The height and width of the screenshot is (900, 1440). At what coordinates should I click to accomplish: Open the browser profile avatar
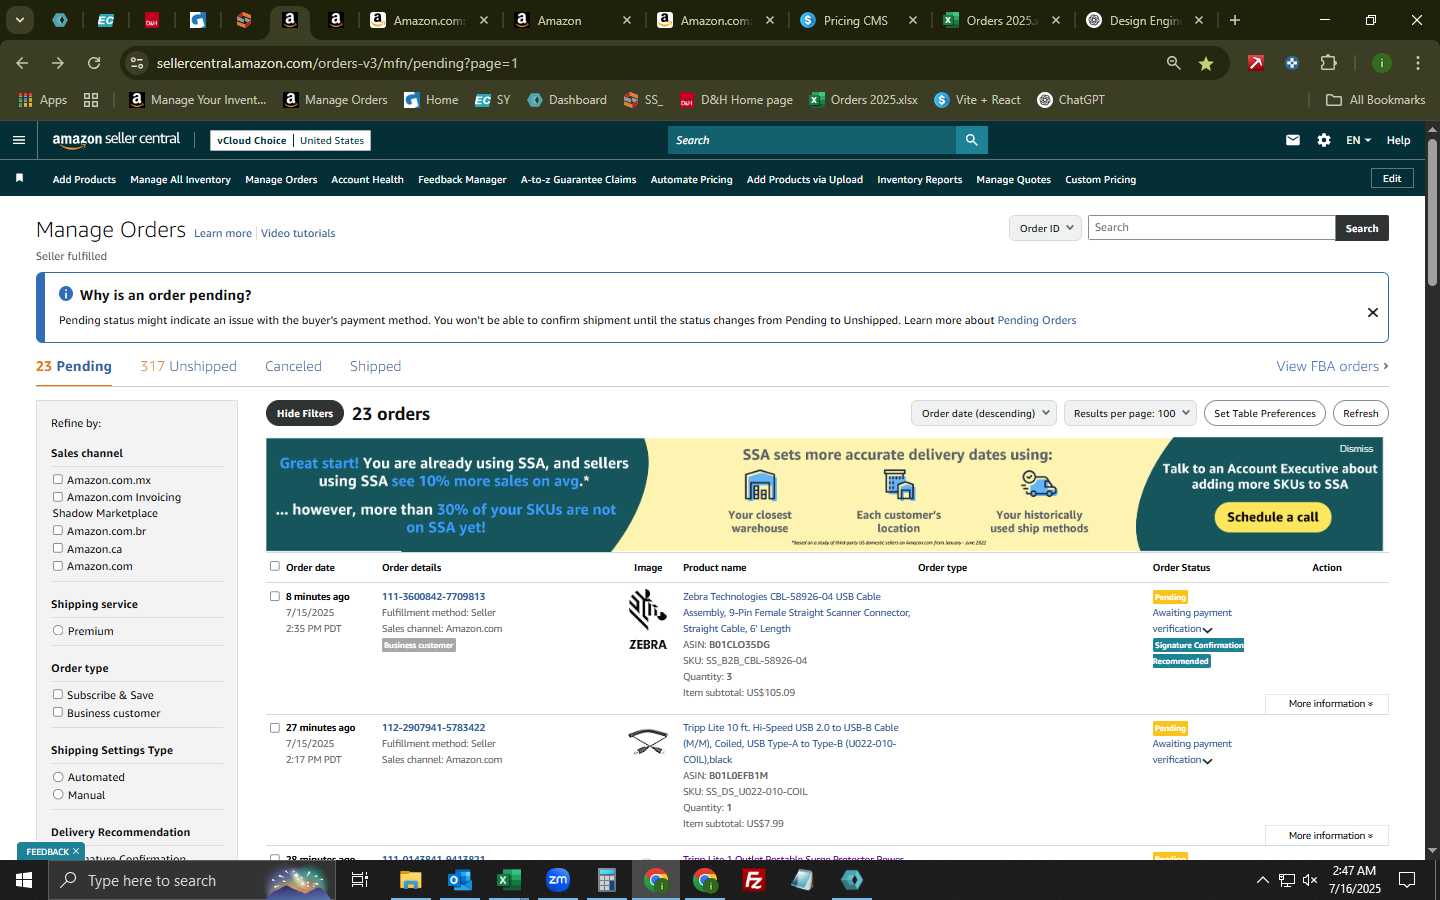1381,63
